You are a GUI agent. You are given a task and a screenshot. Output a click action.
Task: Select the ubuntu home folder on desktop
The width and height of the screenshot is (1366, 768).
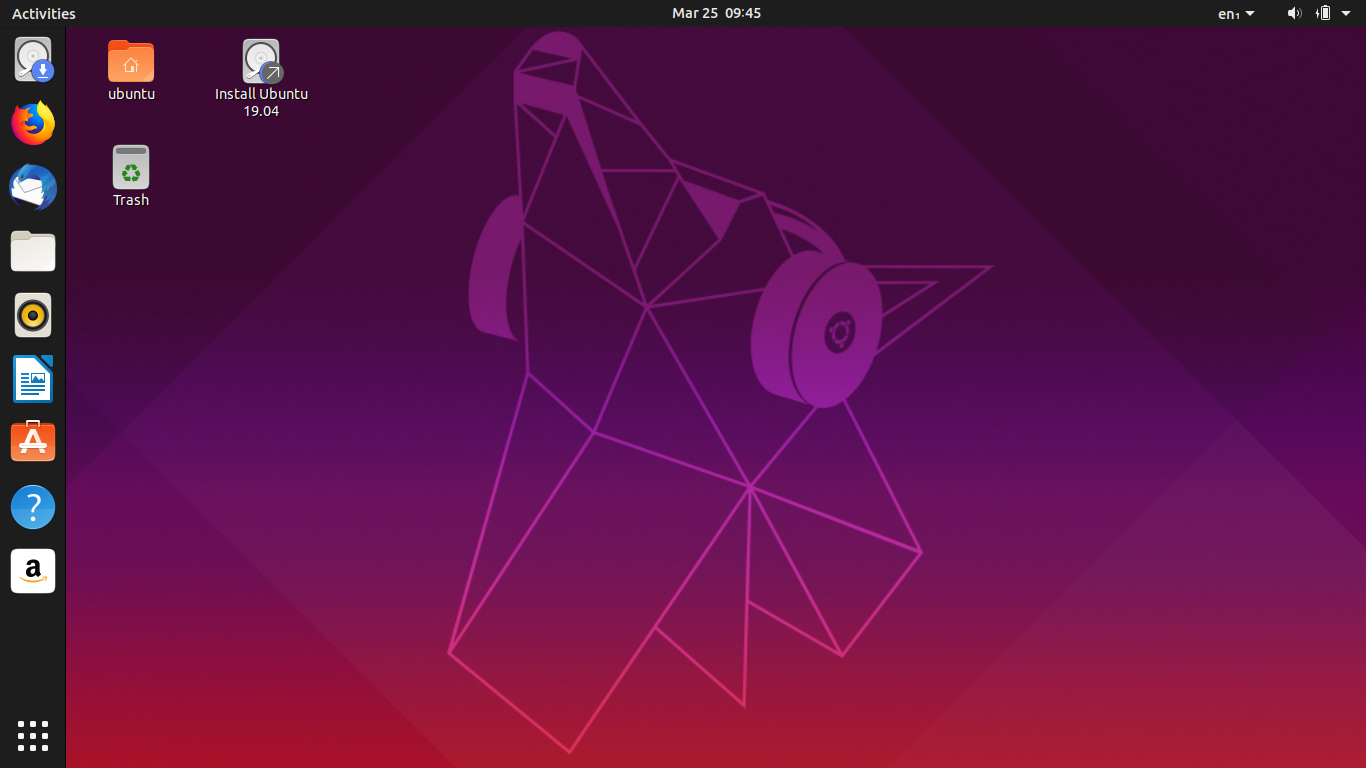[131, 62]
